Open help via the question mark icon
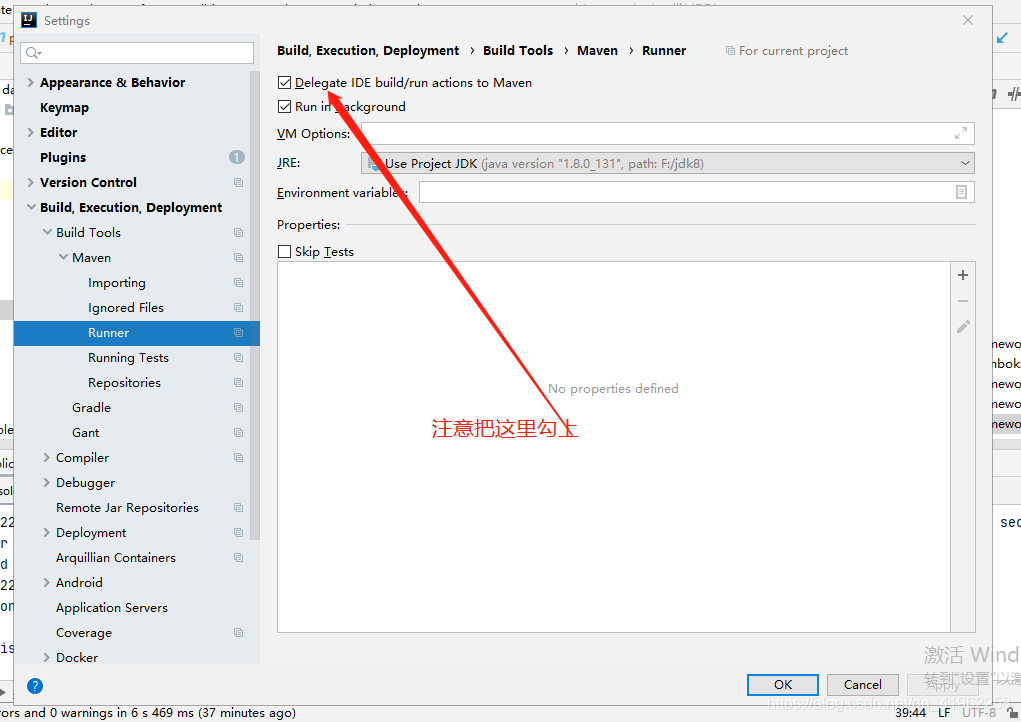 click(35, 686)
